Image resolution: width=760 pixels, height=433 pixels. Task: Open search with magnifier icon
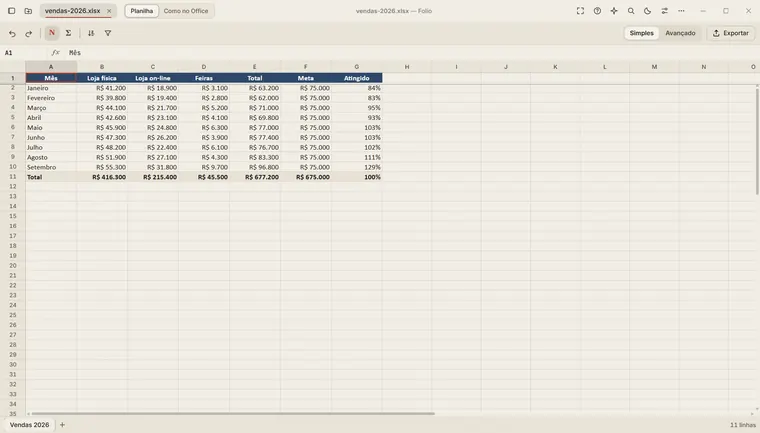tap(631, 11)
